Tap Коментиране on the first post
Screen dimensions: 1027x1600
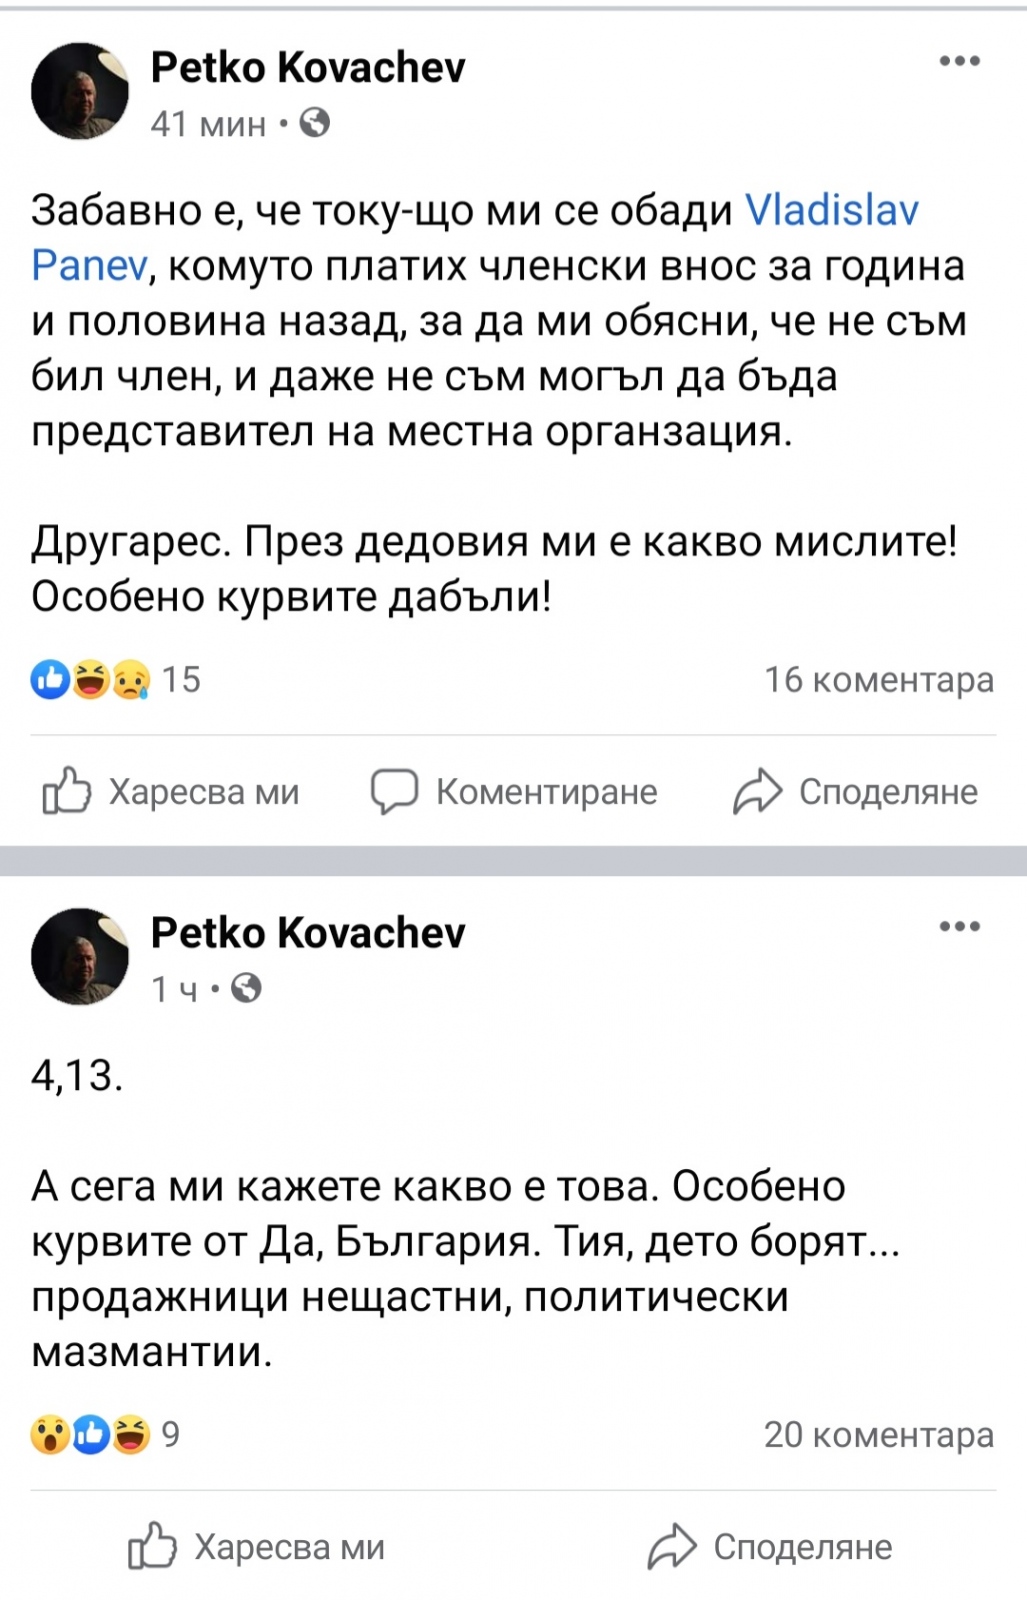(514, 791)
